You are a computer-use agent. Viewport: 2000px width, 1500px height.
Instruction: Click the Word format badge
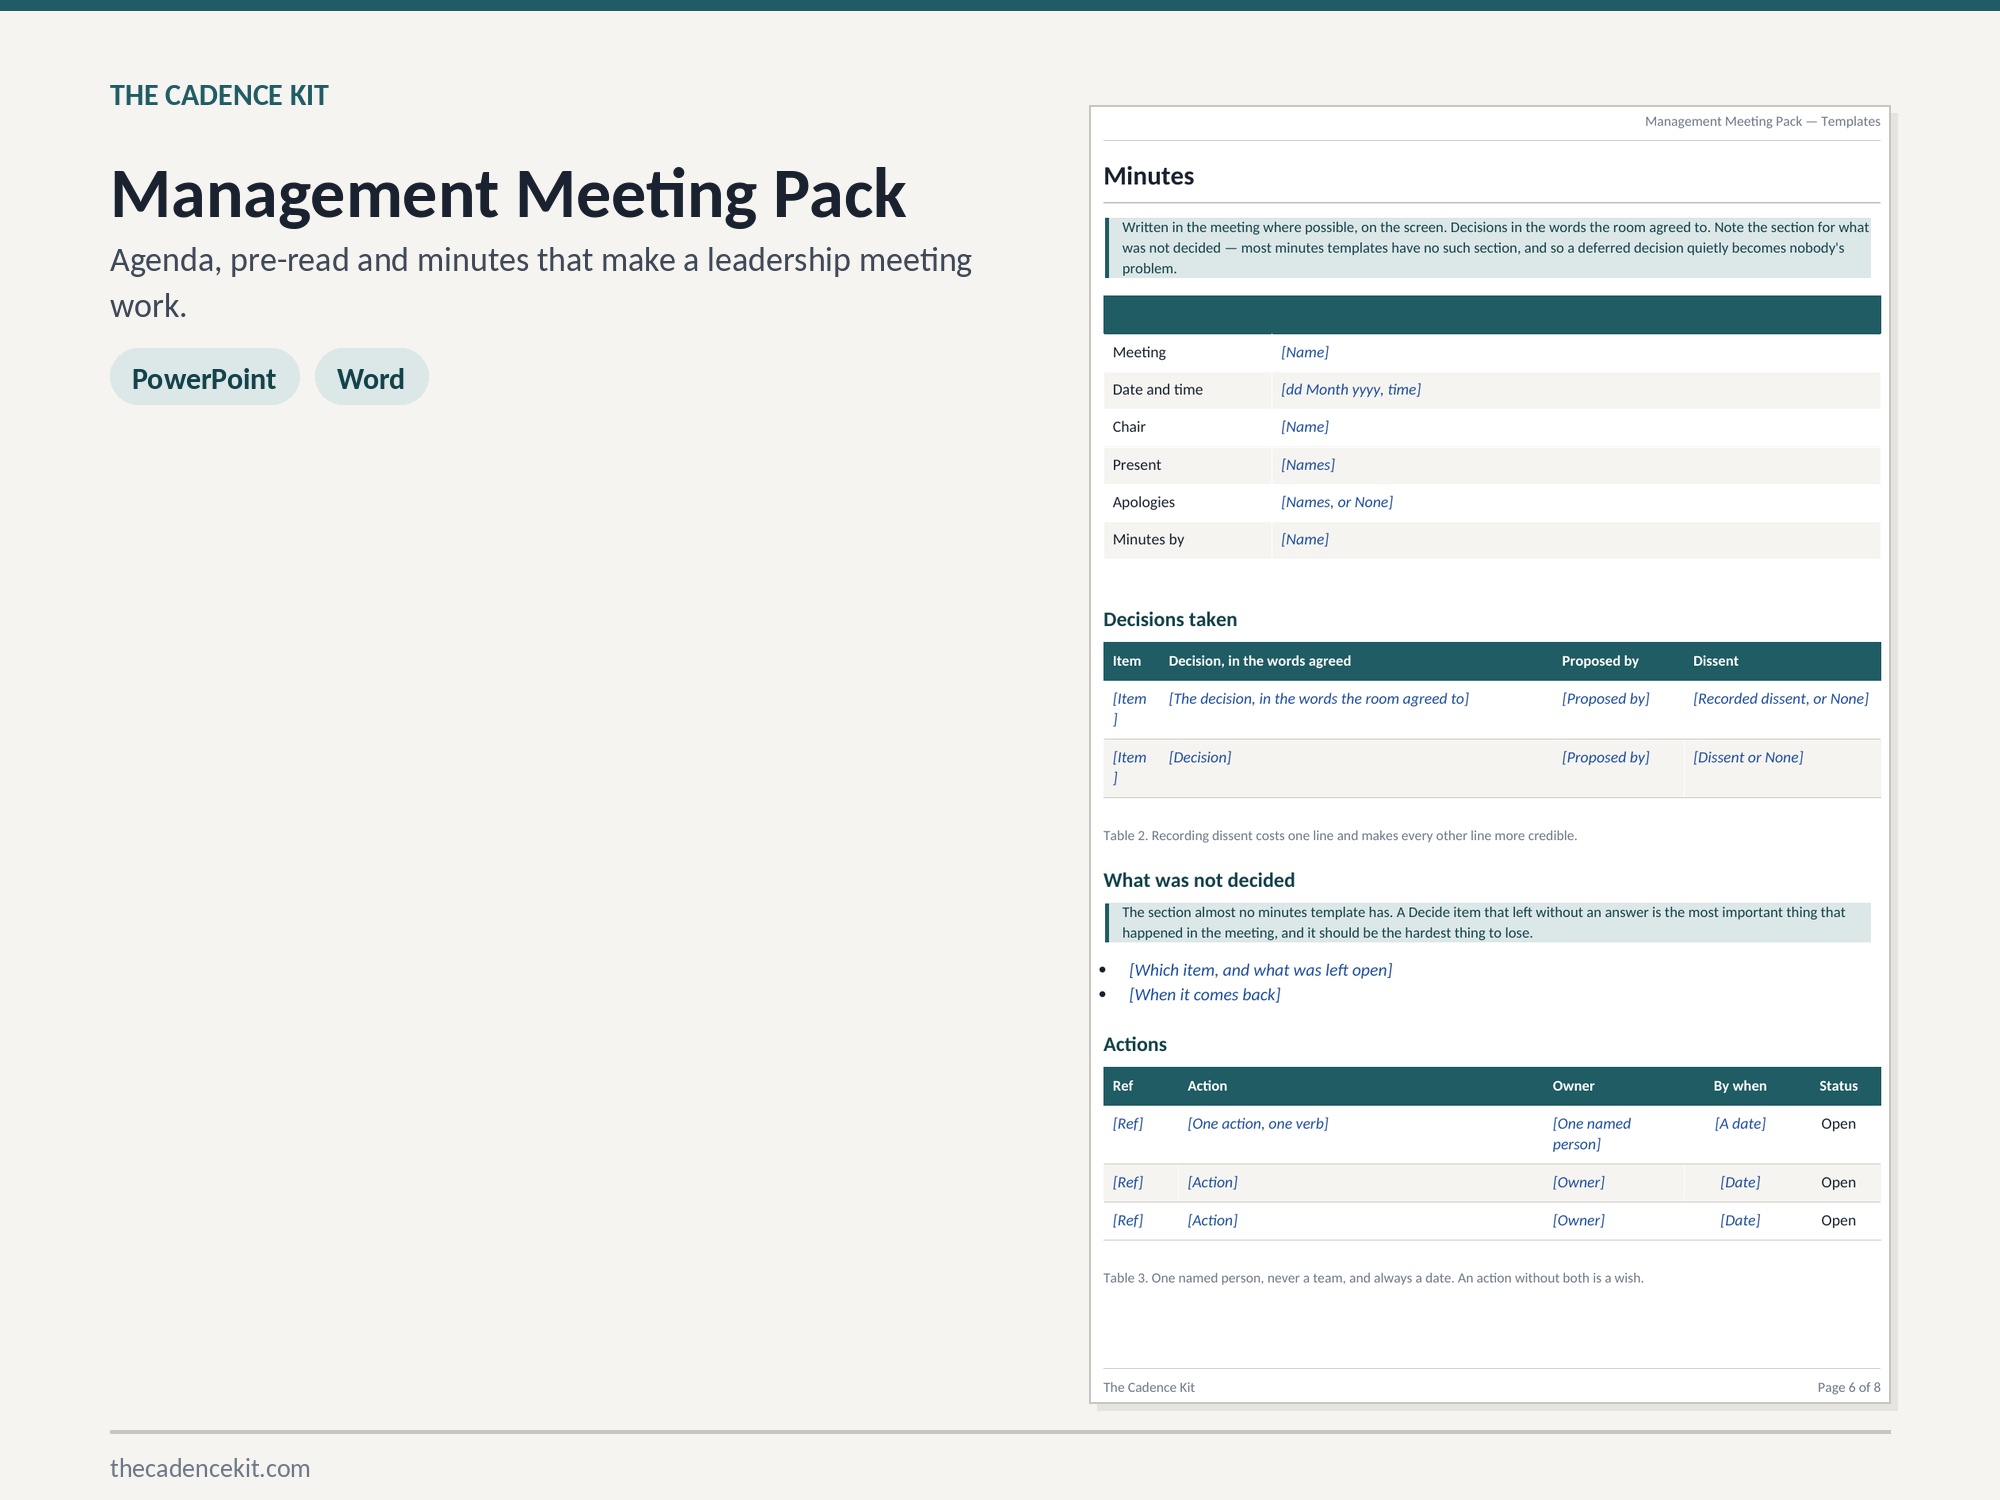pyautogui.click(x=371, y=377)
